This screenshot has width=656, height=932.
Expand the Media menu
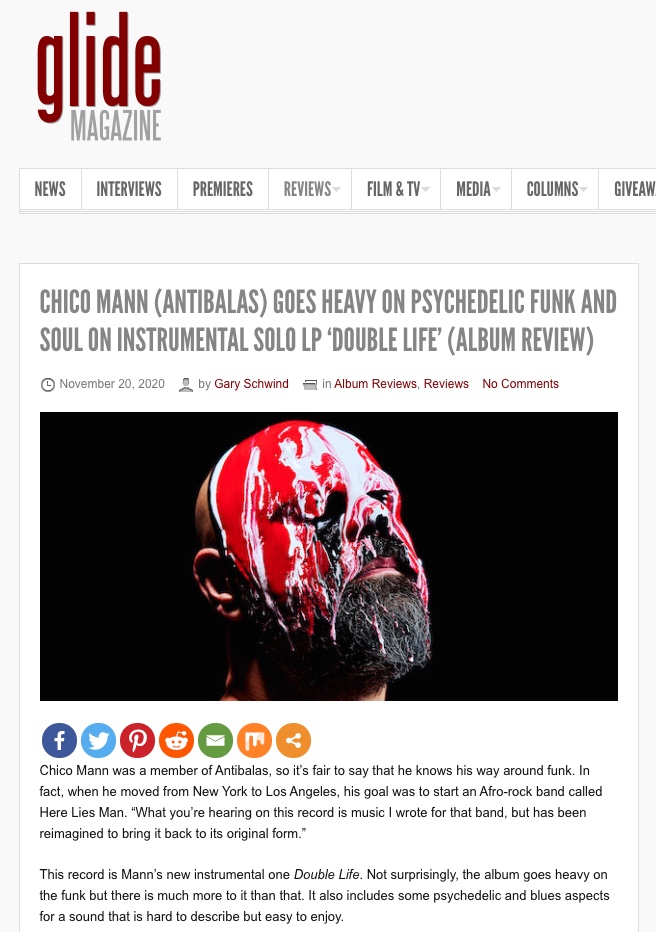click(476, 189)
